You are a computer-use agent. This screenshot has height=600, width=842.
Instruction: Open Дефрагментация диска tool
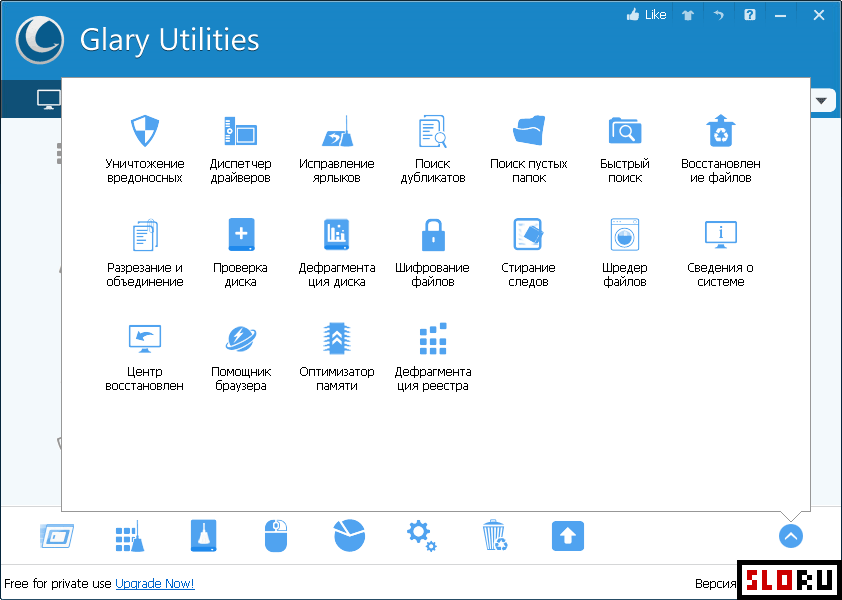(337, 252)
